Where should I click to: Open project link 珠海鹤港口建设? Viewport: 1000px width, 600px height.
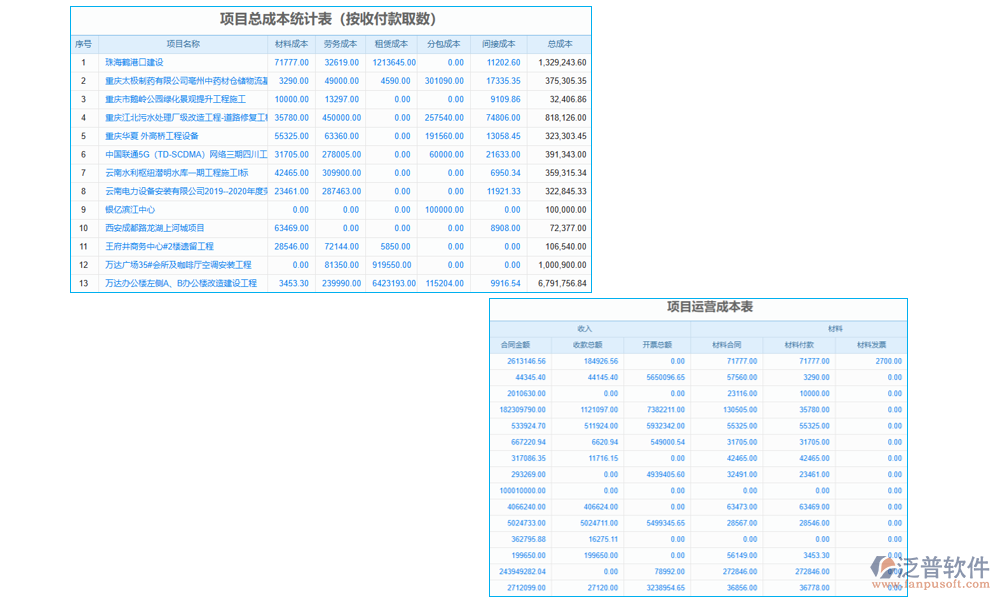[x=134, y=62]
